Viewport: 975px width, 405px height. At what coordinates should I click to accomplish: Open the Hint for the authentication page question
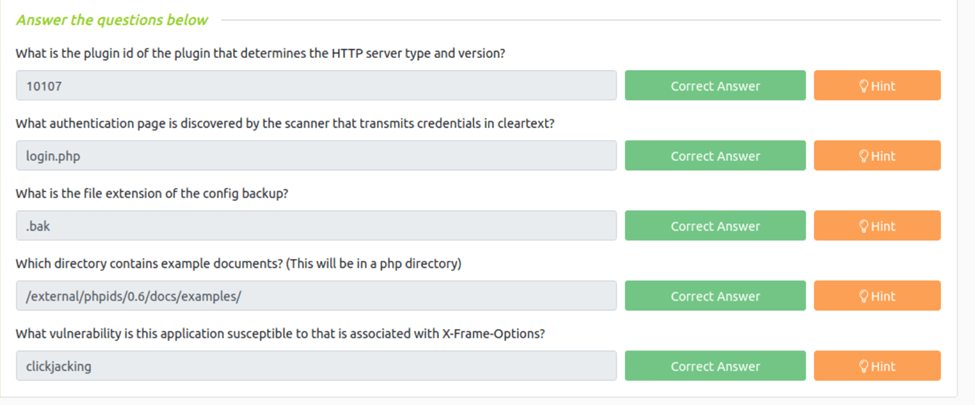coord(877,156)
